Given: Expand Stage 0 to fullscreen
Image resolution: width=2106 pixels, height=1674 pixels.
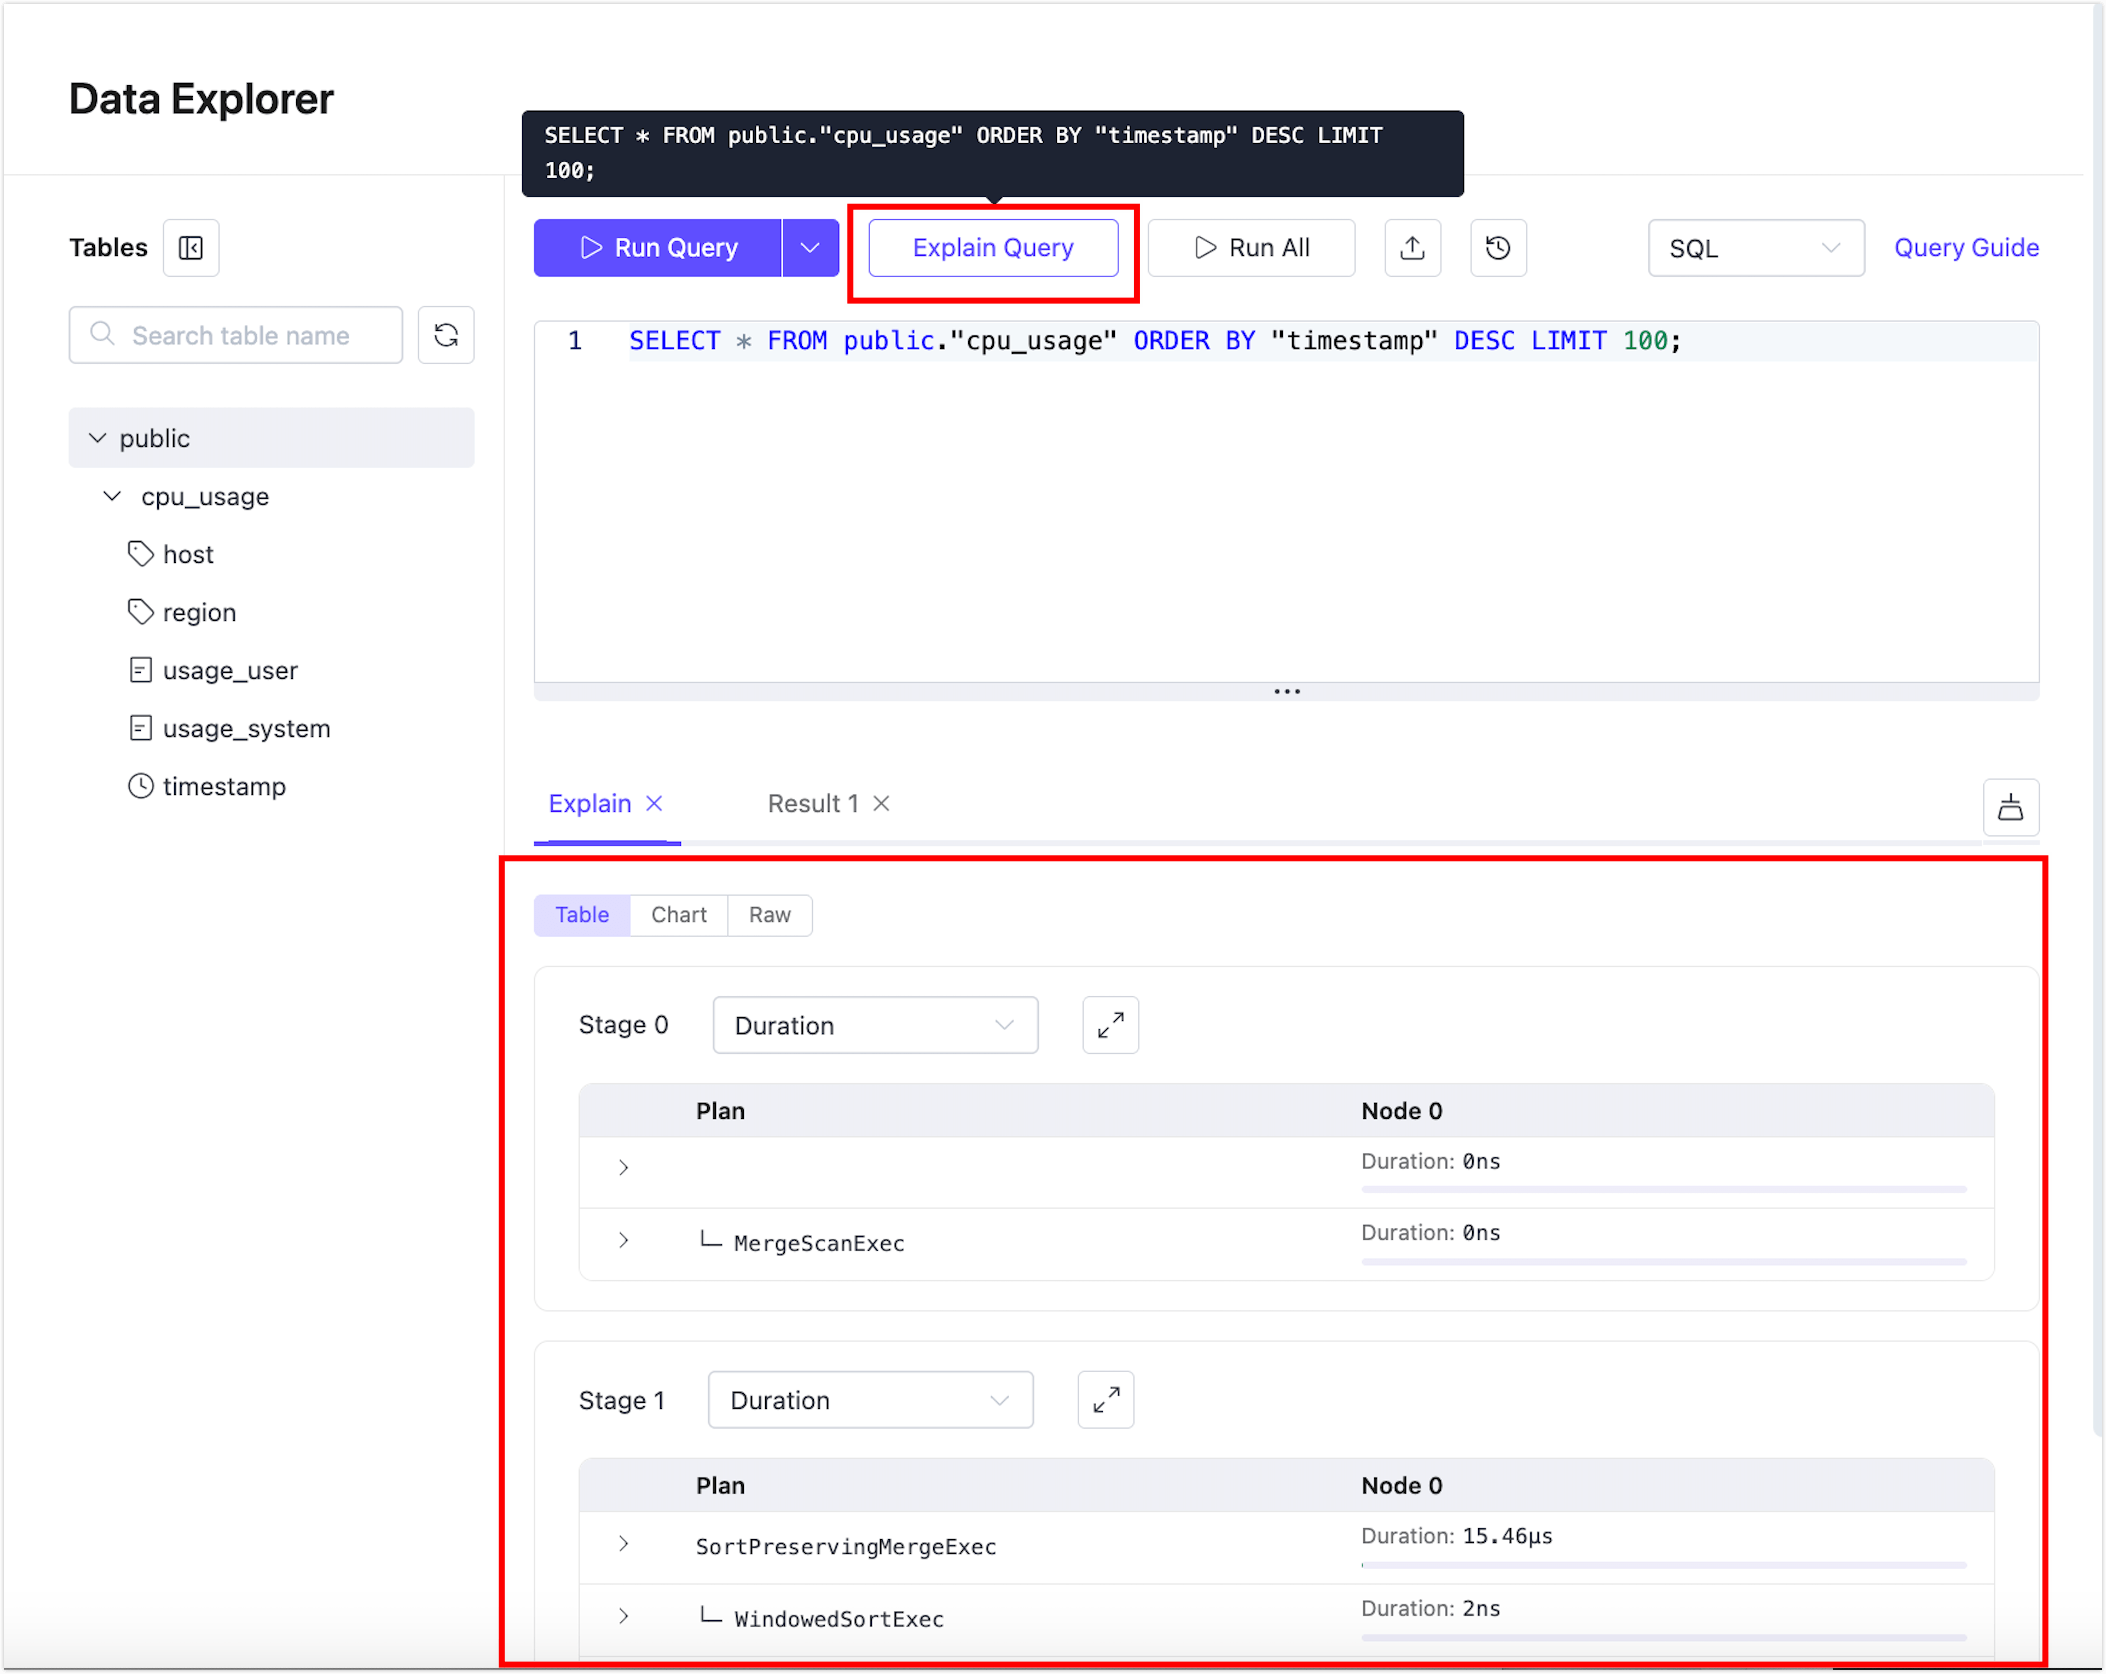Looking at the screenshot, I should [x=1110, y=1025].
